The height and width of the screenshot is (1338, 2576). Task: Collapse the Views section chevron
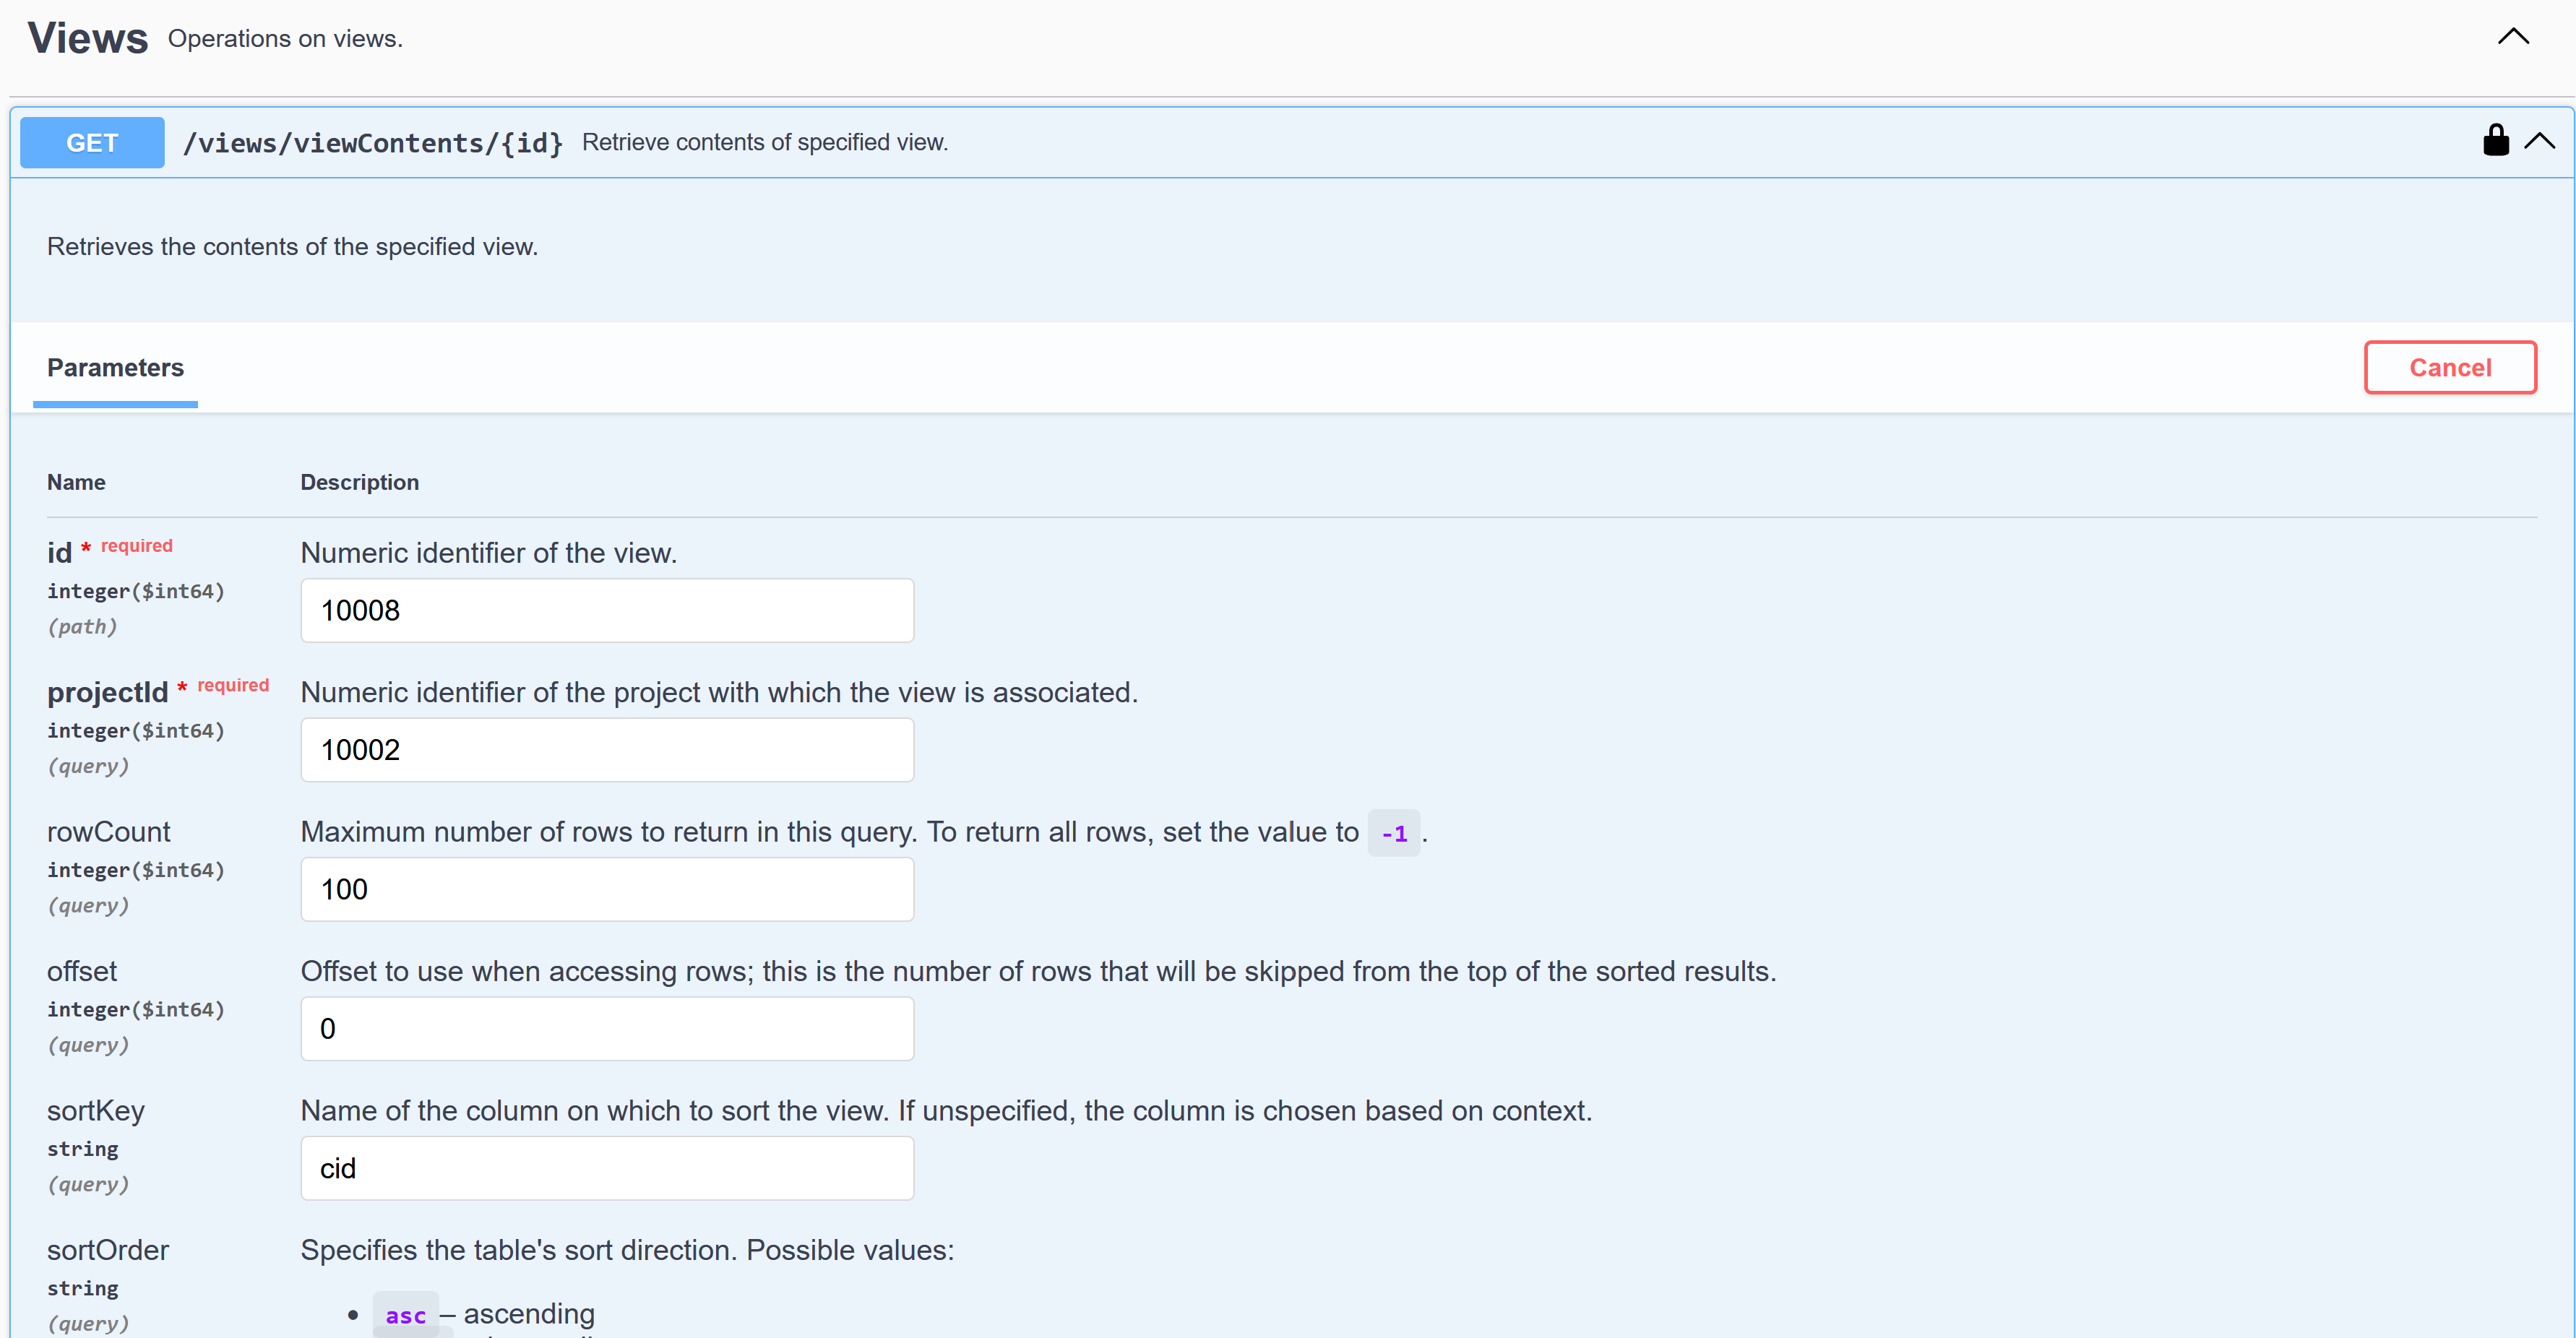click(2512, 37)
